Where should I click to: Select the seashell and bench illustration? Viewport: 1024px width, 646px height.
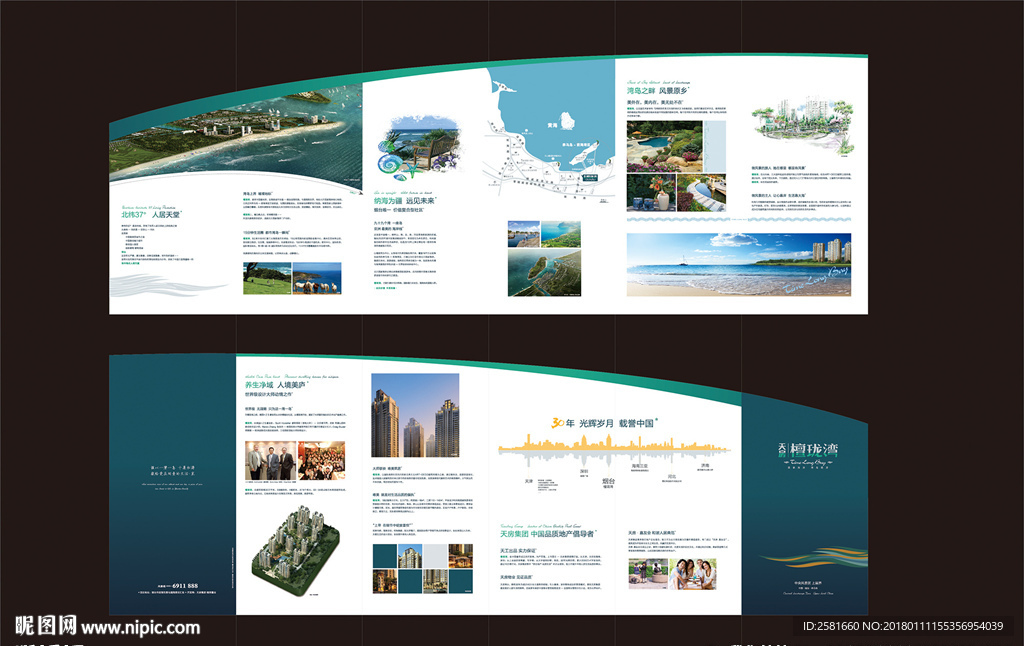pos(419,148)
